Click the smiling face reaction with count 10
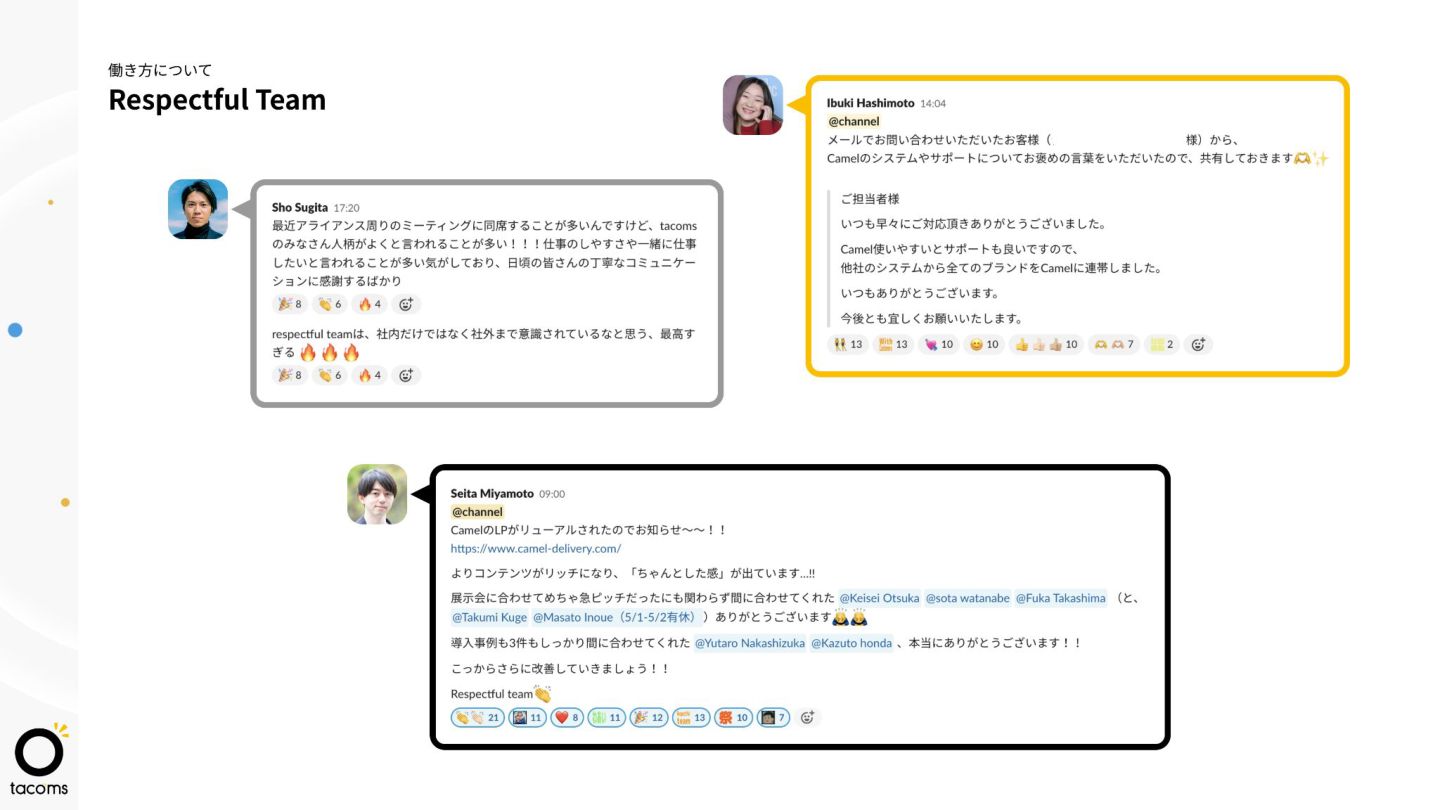 point(983,344)
